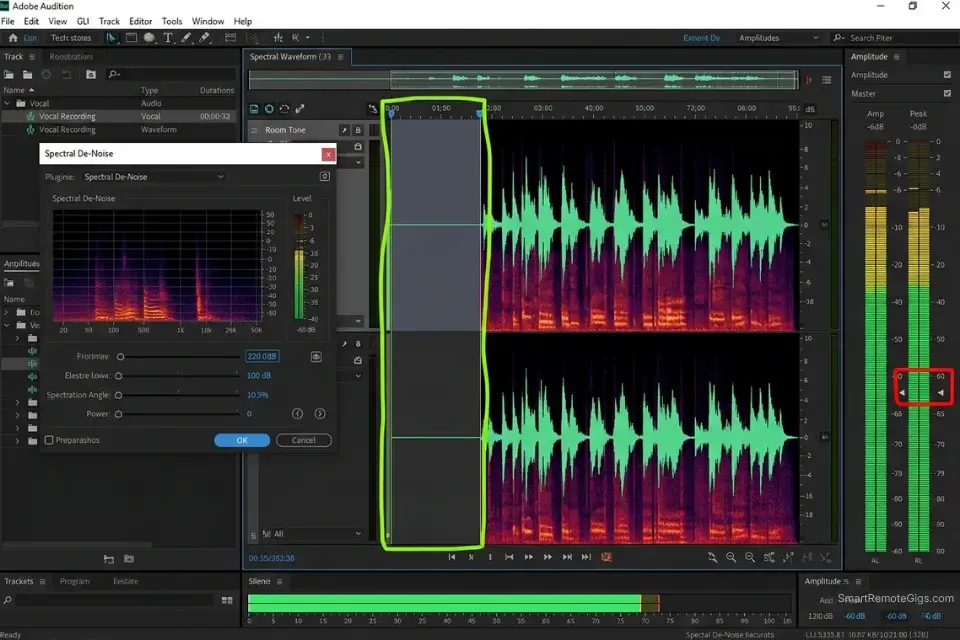
Task: Open the Help menu
Action: pos(243,21)
